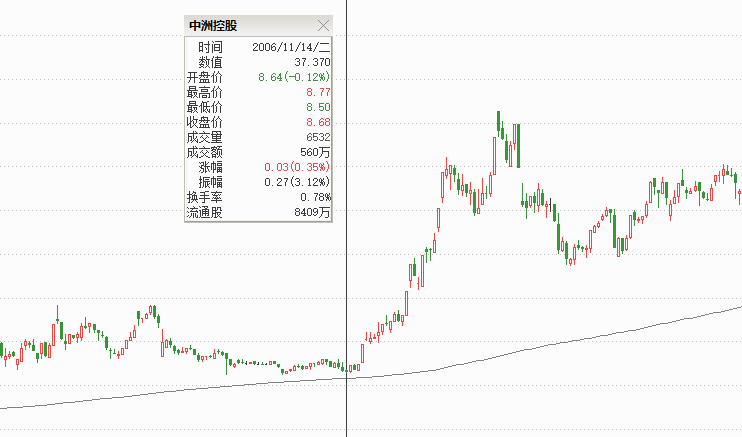Select the moving average line at the right edge

[735, 308]
